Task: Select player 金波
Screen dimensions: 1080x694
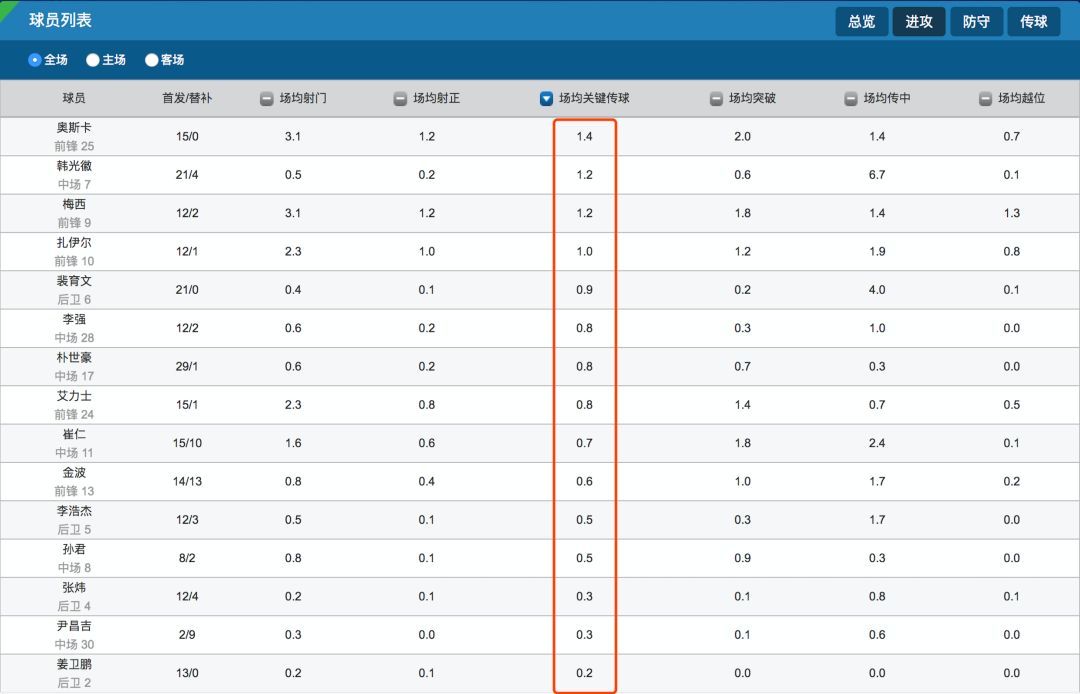Action: pyautogui.click(x=74, y=473)
